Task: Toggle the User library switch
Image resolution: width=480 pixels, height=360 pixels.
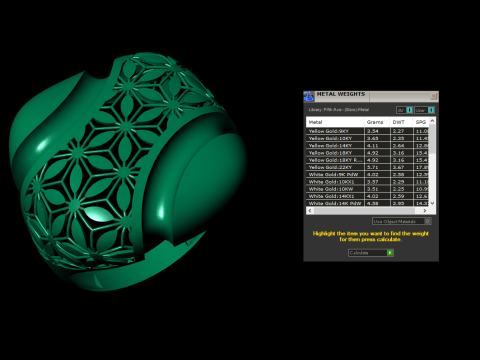Action: click(424, 110)
